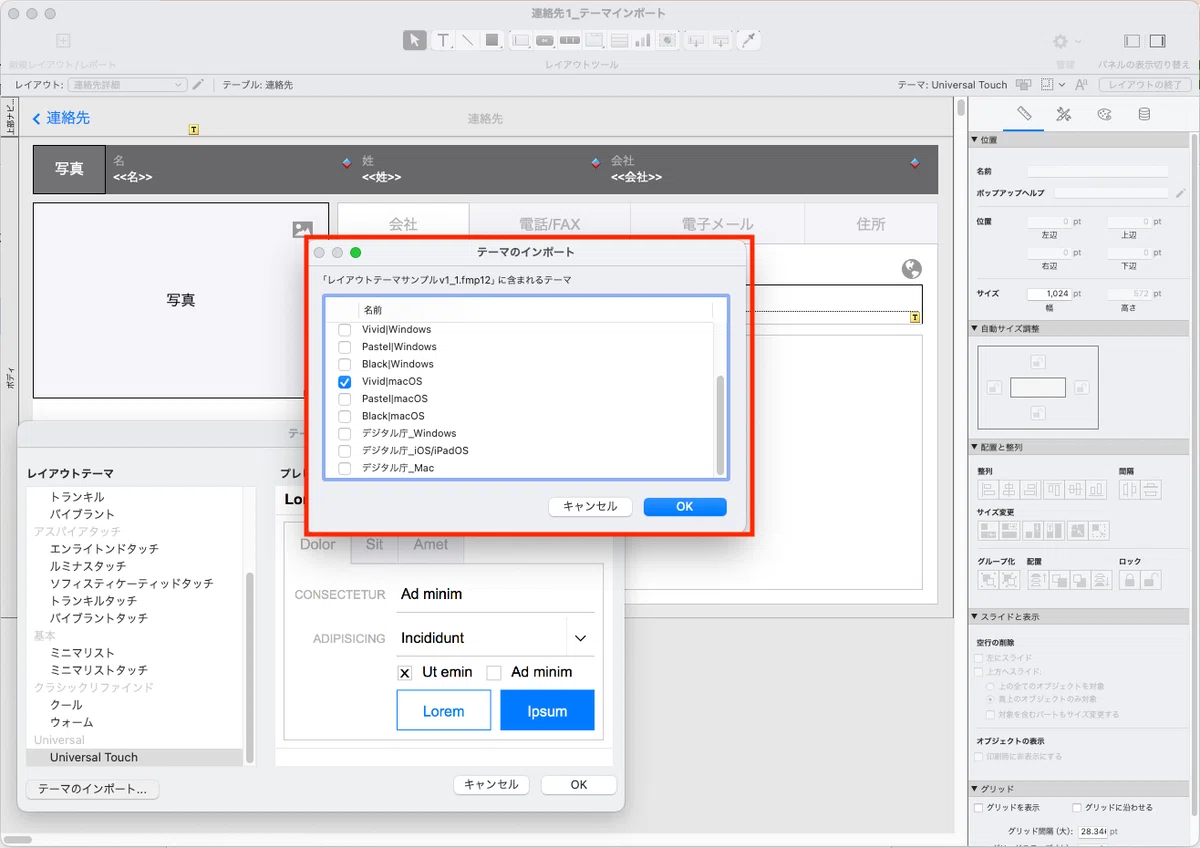Click OK in the theme change dialog
Viewport: 1200px width, 848px height.
click(579, 785)
